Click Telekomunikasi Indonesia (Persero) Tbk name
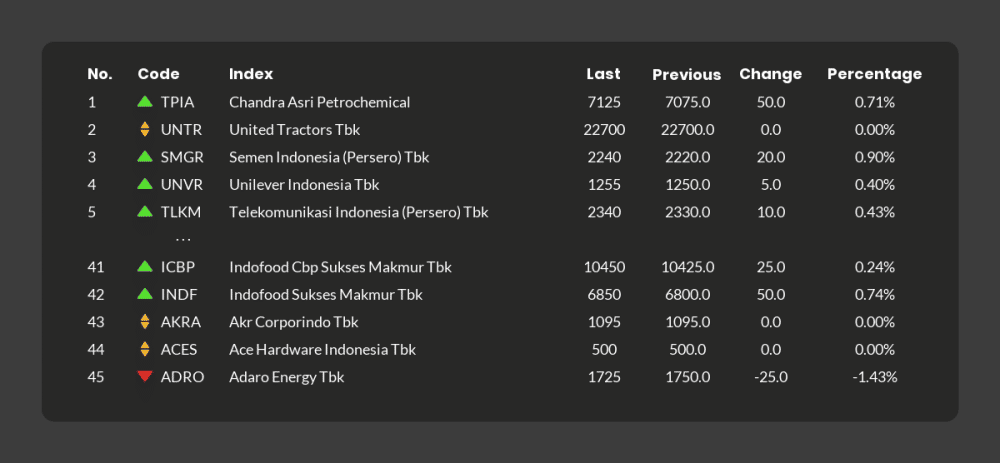The height and width of the screenshot is (463, 1000). 358,212
